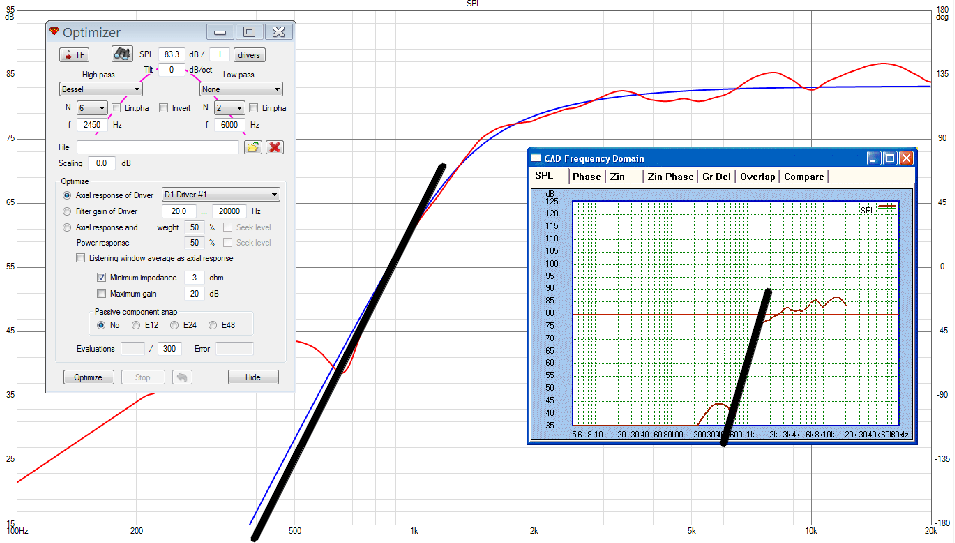
Task: Click the TF button in Optimizer
Action: coord(74,55)
